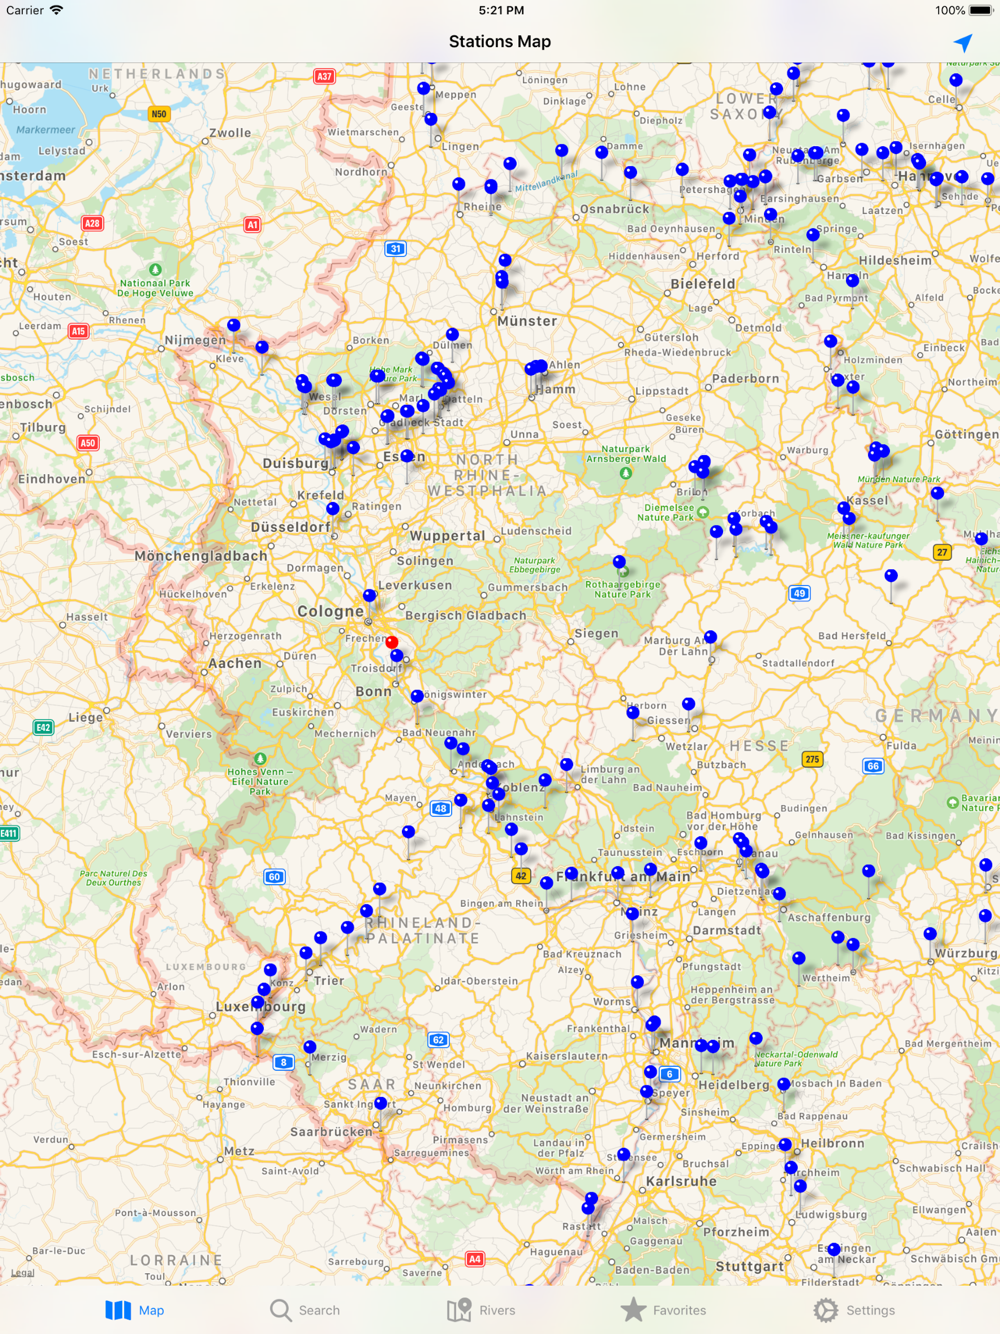Open the Settings tab
This screenshot has width=1000, height=1334.
click(854, 1310)
